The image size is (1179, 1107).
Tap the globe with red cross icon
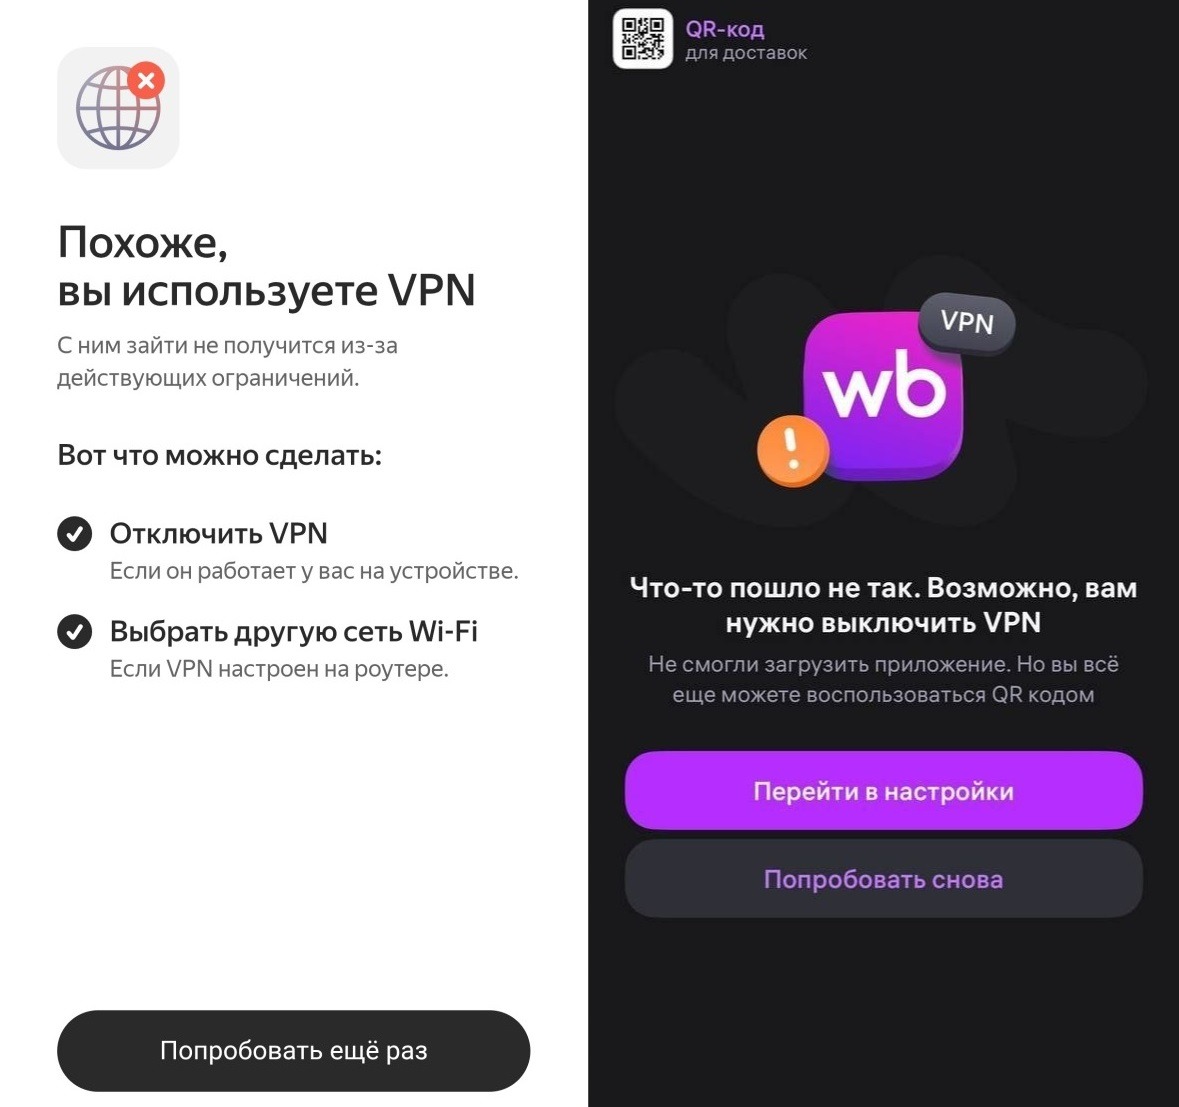coord(118,108)
